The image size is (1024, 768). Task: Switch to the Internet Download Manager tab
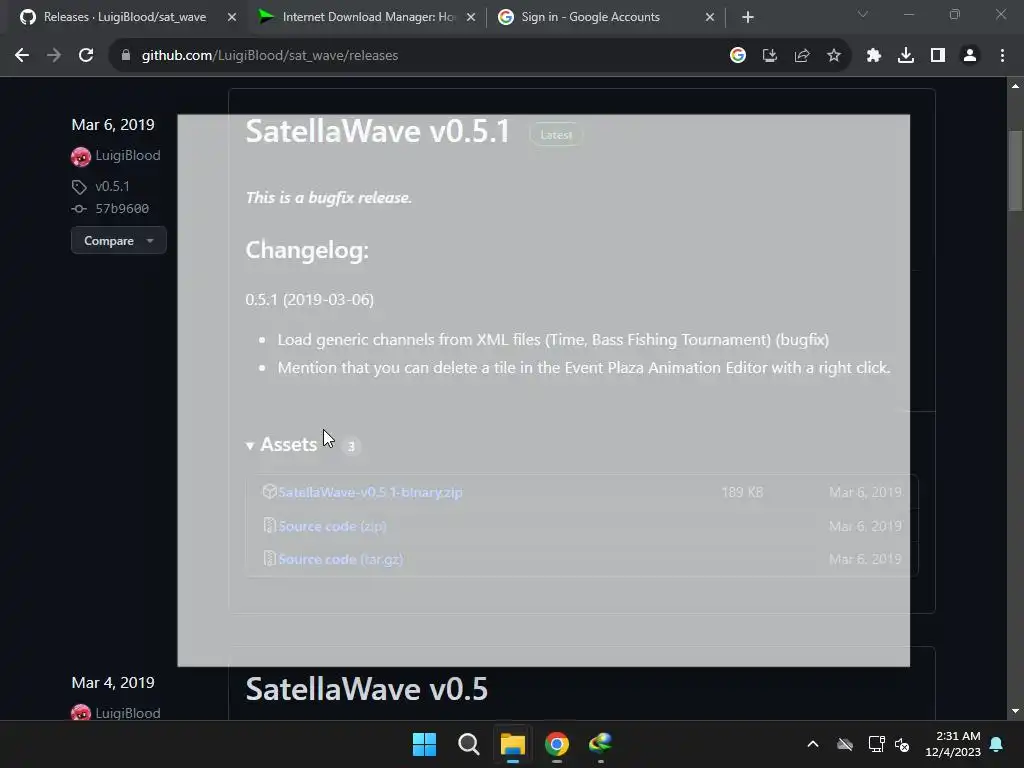(366, 18)
